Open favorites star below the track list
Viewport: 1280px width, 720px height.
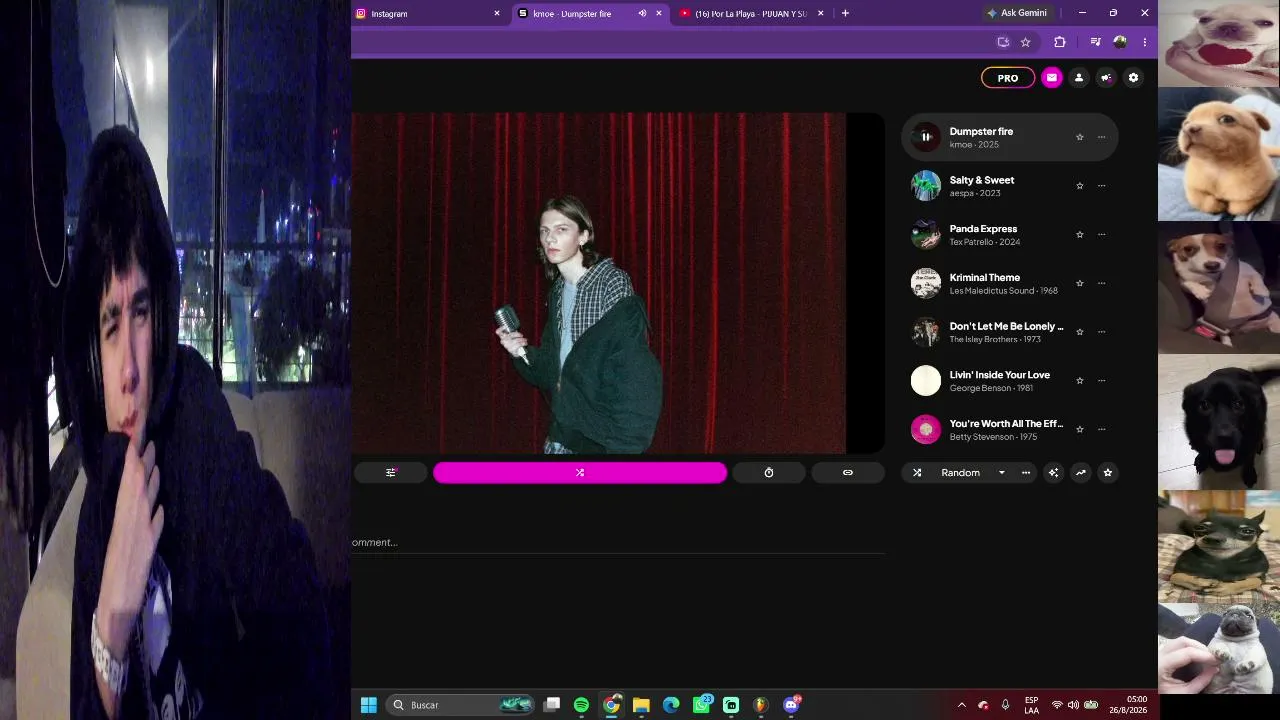coord(1107,473)
